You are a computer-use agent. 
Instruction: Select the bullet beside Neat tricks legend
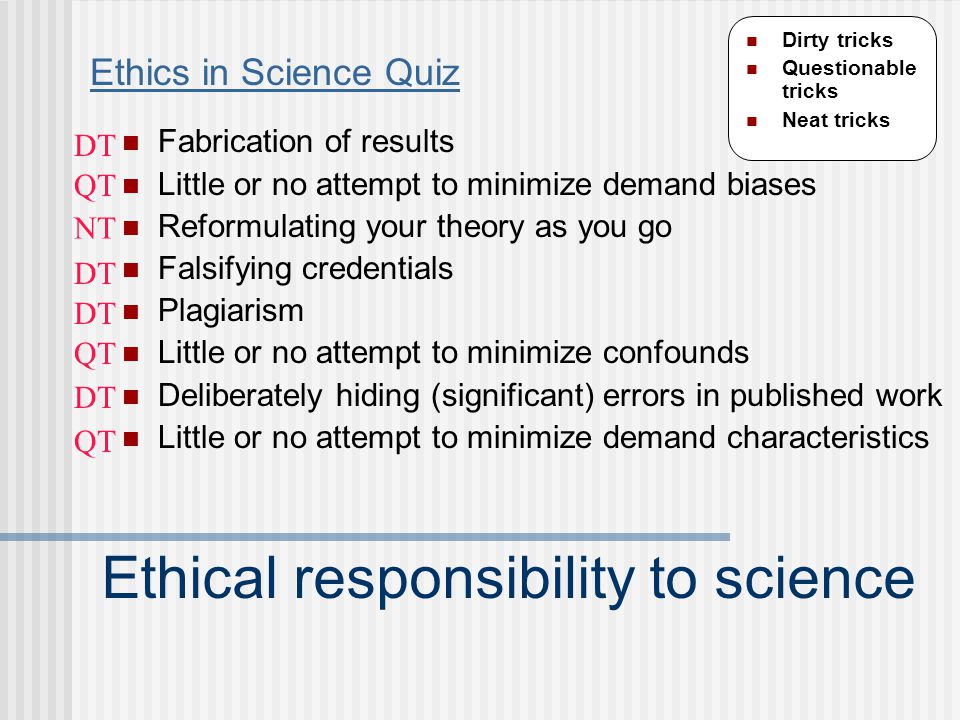[752, 121]
